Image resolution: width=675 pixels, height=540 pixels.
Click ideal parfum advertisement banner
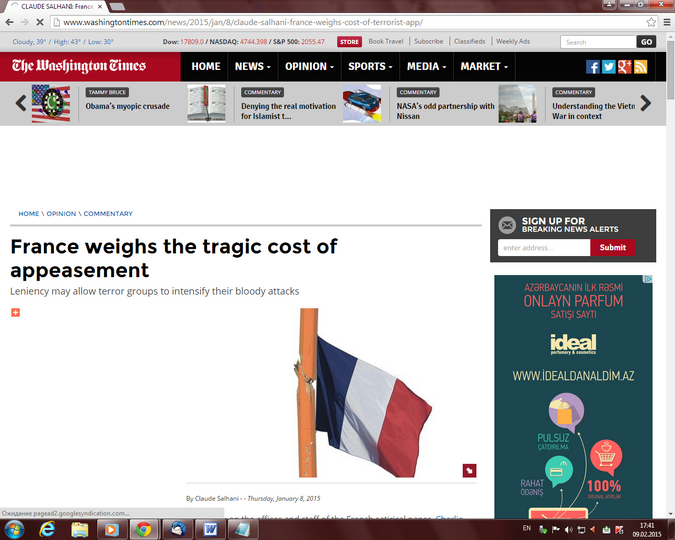pos(573,396)
